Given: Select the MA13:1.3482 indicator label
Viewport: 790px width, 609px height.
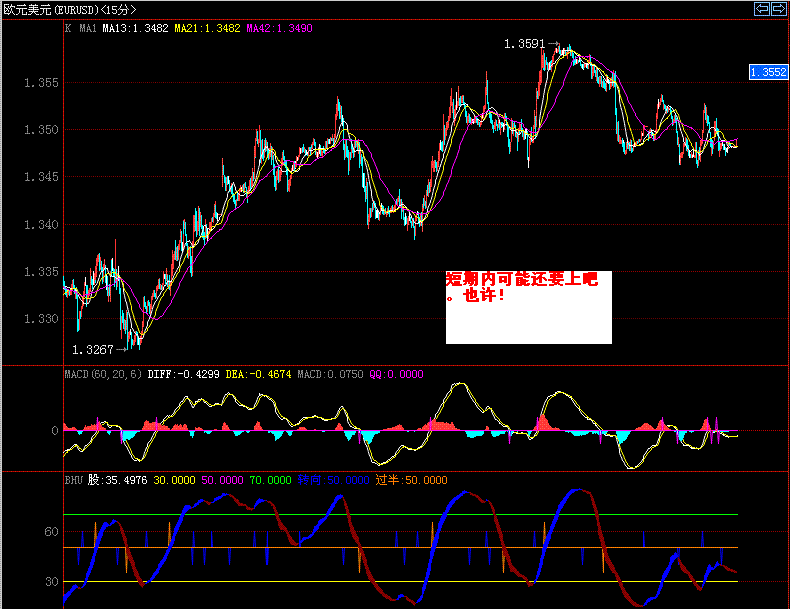Looking at the screenshot, I should (x=136, y=28).
